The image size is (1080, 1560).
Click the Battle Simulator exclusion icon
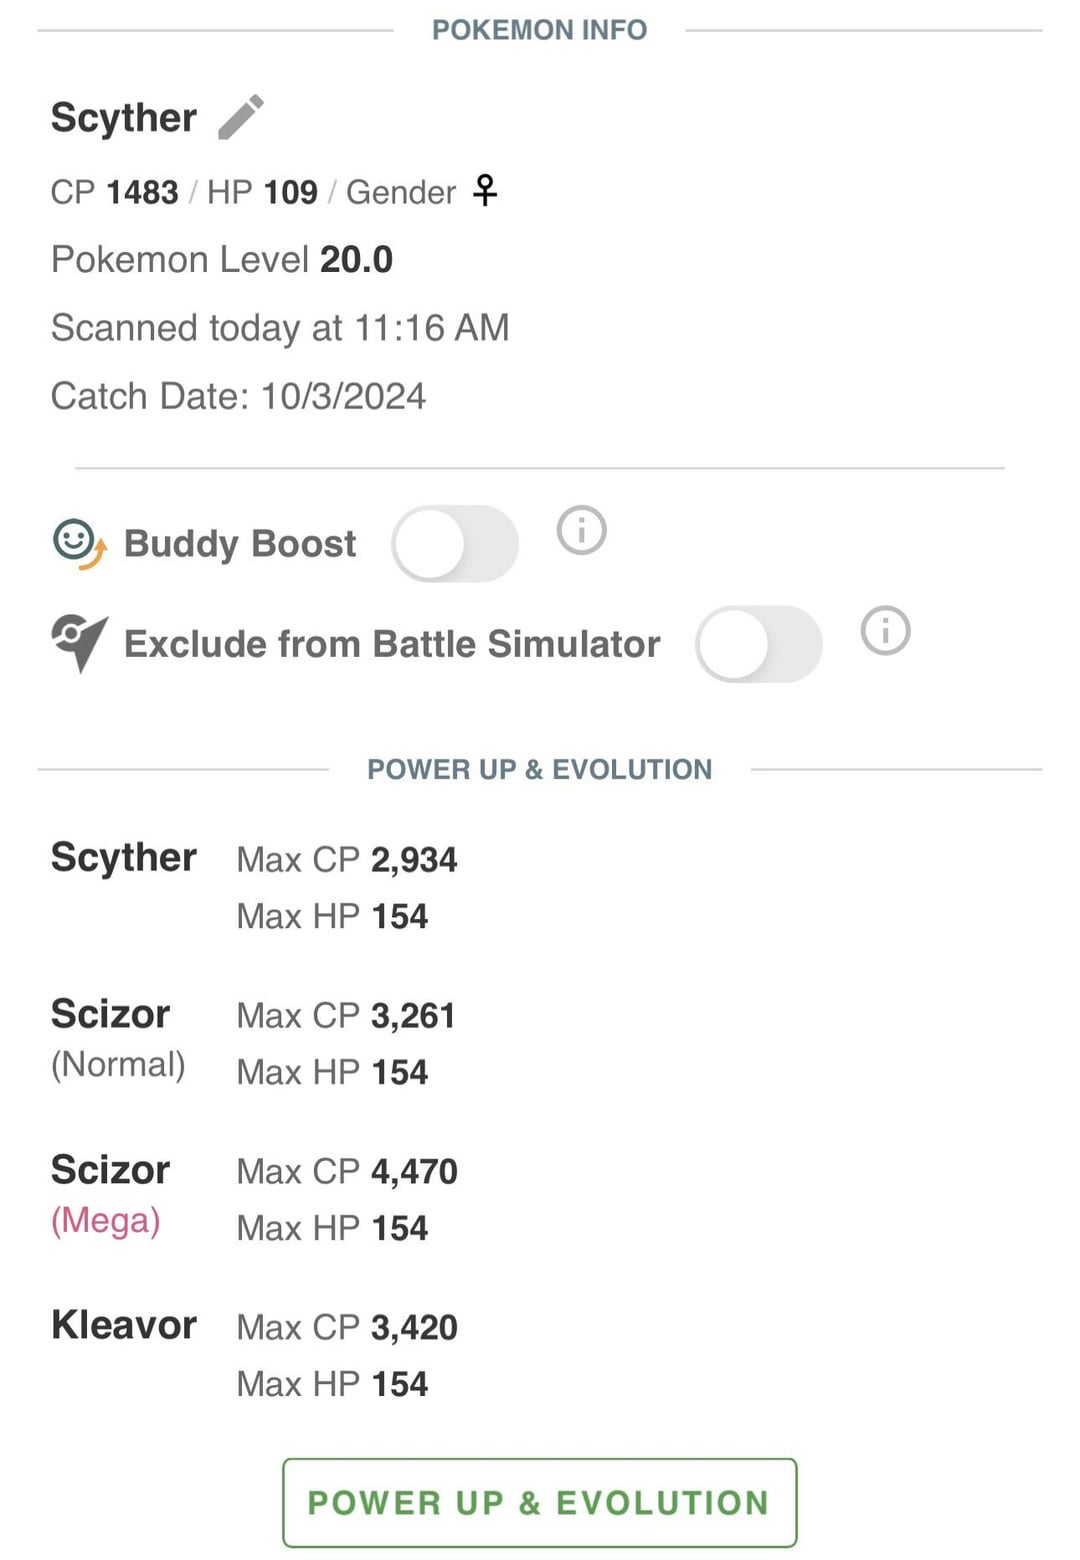point(79,642)
